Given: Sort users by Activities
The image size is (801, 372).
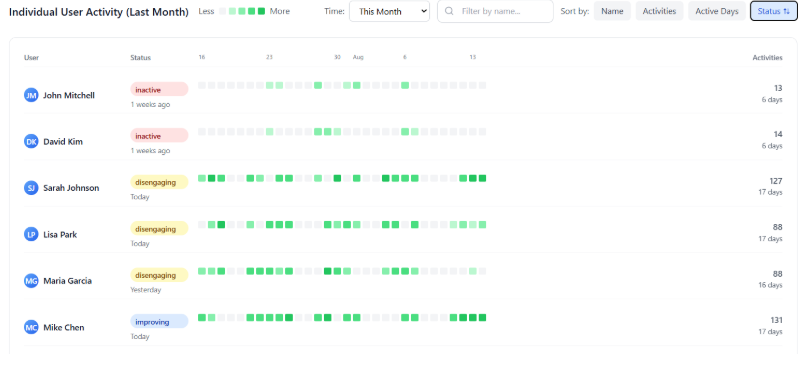Looking at the screenshot, I should coord(659,11).
